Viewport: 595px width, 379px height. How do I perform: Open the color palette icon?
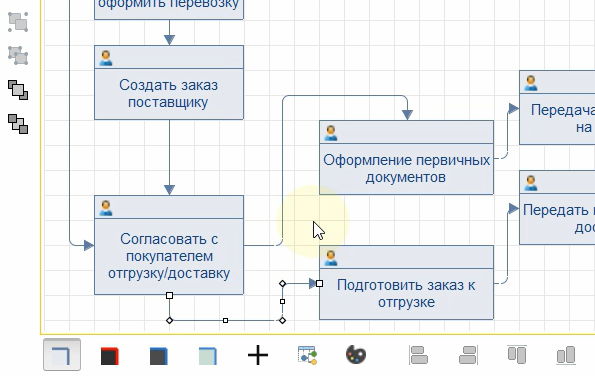coord(356,355)
